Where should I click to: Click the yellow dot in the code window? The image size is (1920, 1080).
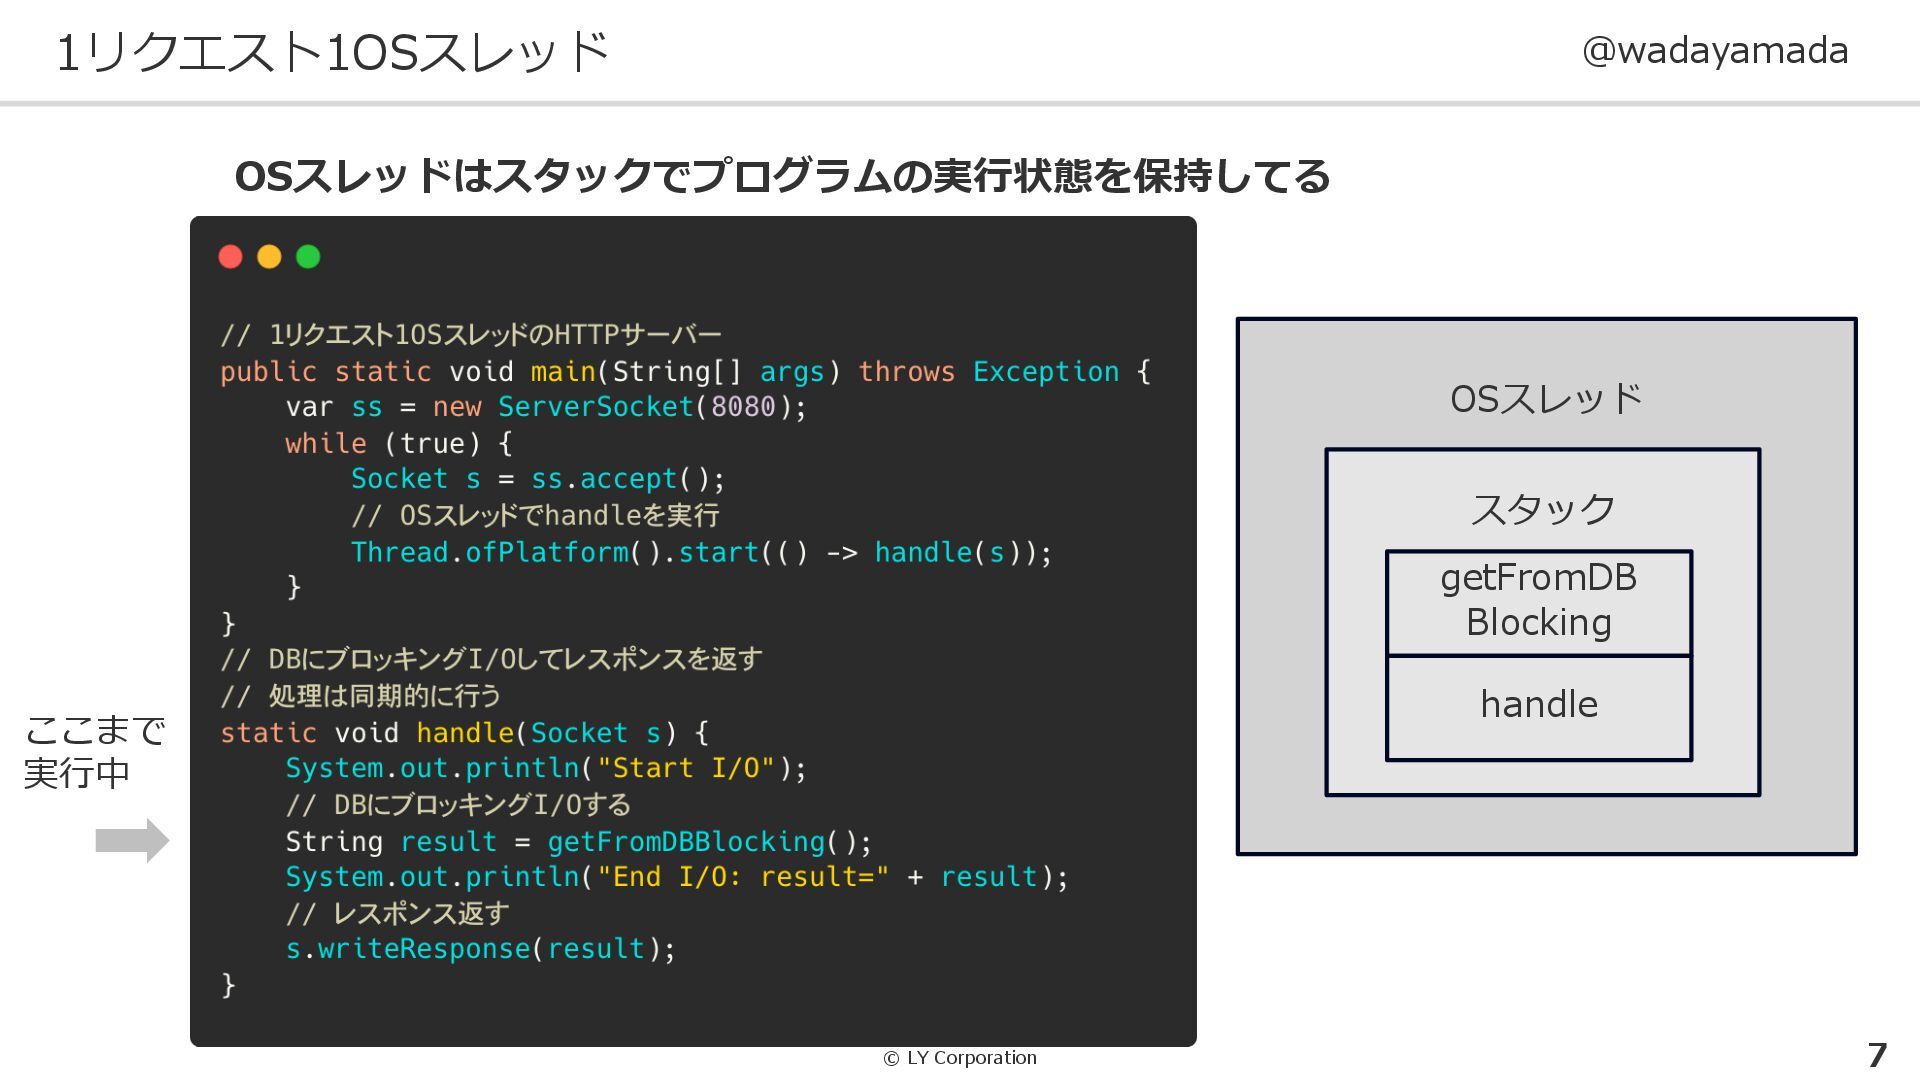[269, 257]
